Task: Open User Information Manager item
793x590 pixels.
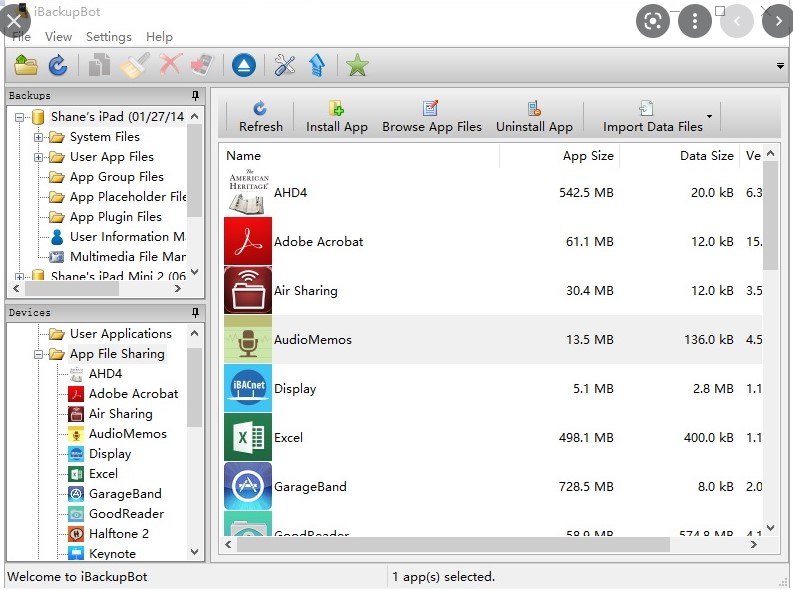Action: [x=127, y=237]
